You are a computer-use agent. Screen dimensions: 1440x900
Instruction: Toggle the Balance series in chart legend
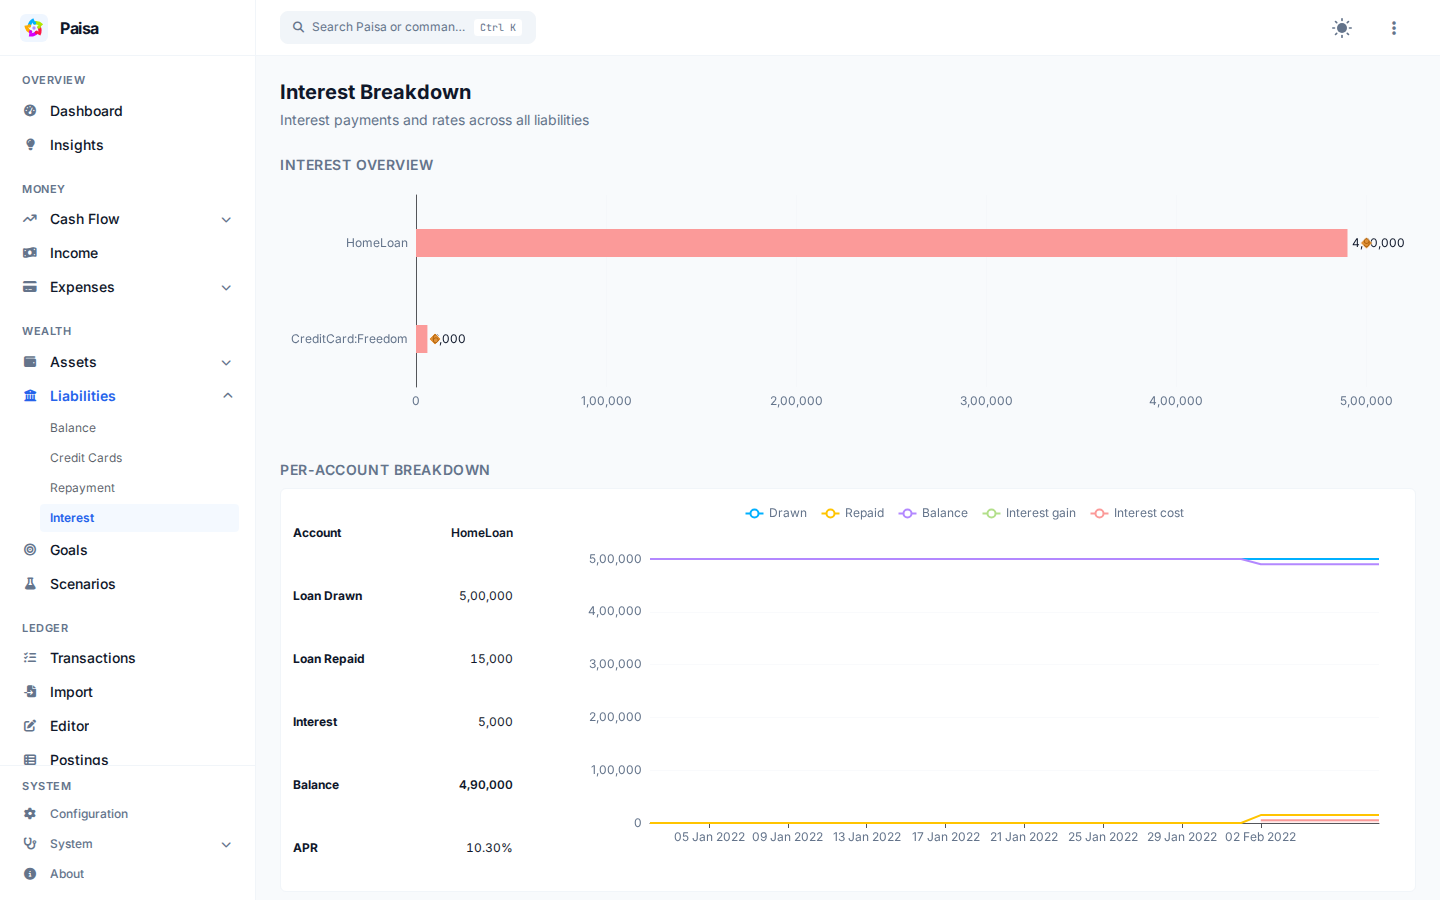pyautogui.click(x=933, y=513)
